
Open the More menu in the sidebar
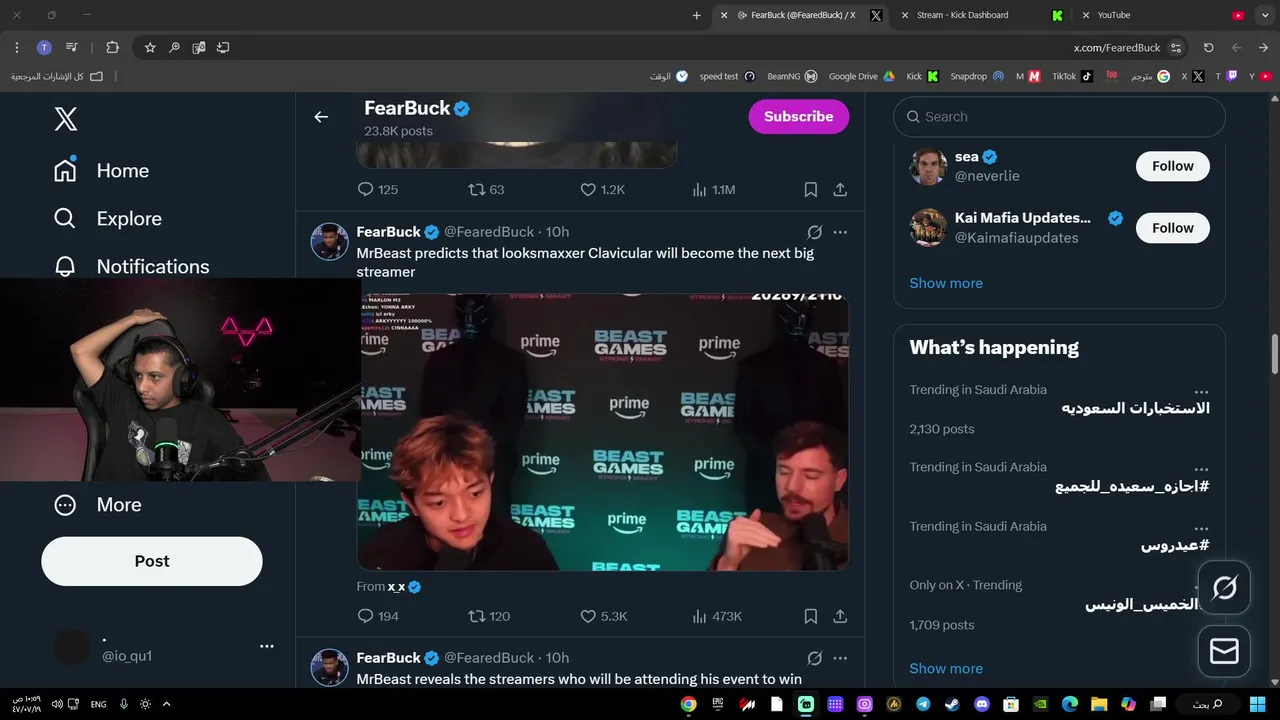click(x=98, y=505)
